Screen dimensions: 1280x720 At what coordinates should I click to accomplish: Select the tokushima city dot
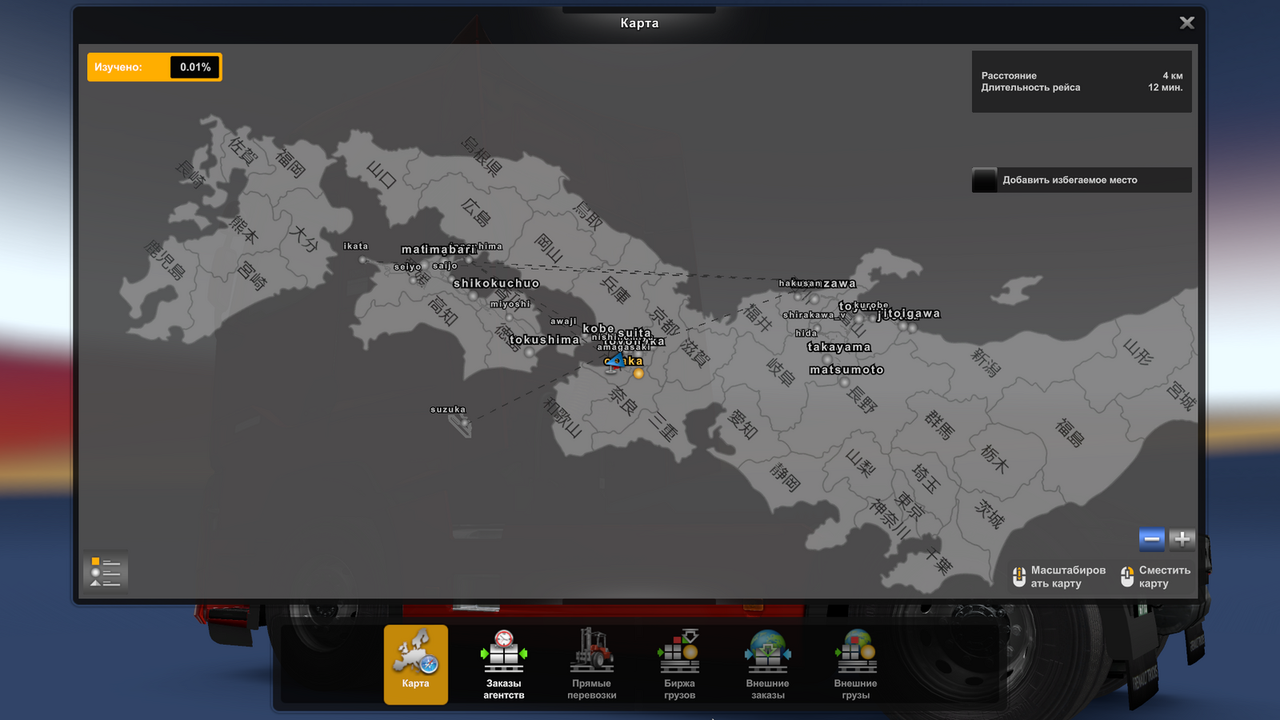point(528,353)
